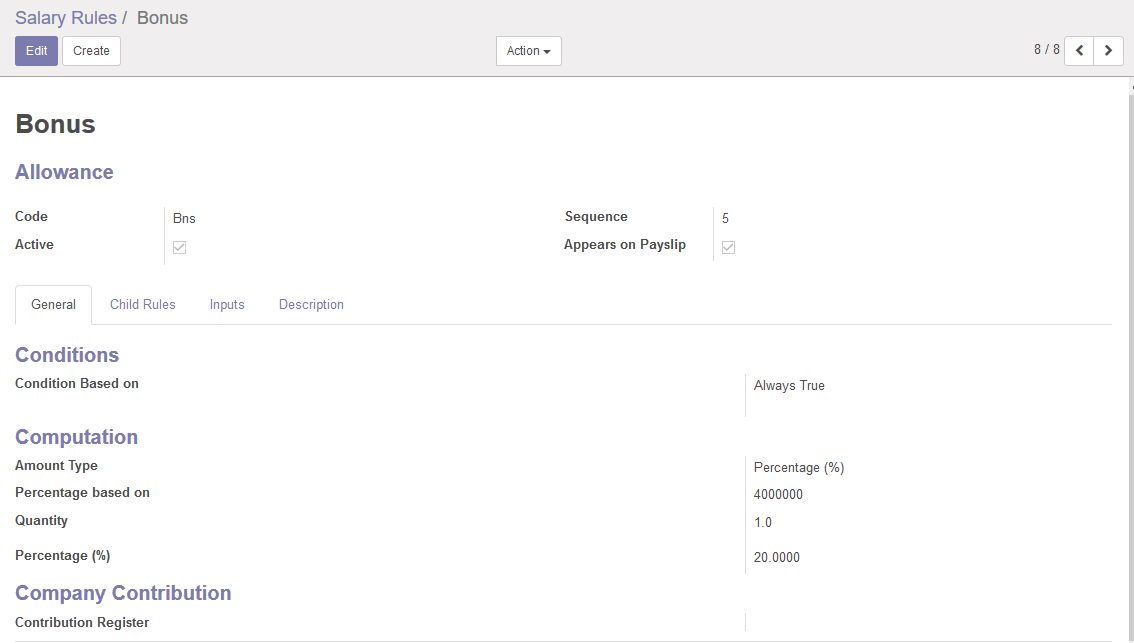Click the Code value Bns
1134x643 pixels.
(x=184, y=218)
